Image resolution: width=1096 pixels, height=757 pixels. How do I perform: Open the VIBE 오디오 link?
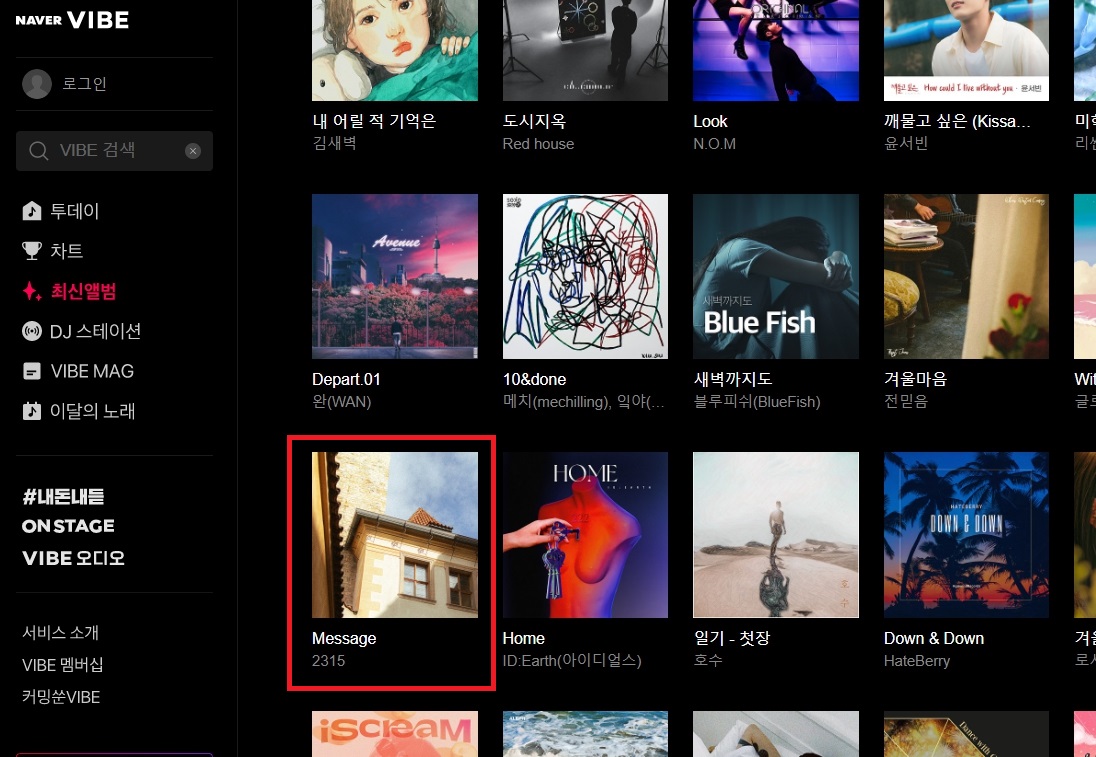[x=73, y=558]
